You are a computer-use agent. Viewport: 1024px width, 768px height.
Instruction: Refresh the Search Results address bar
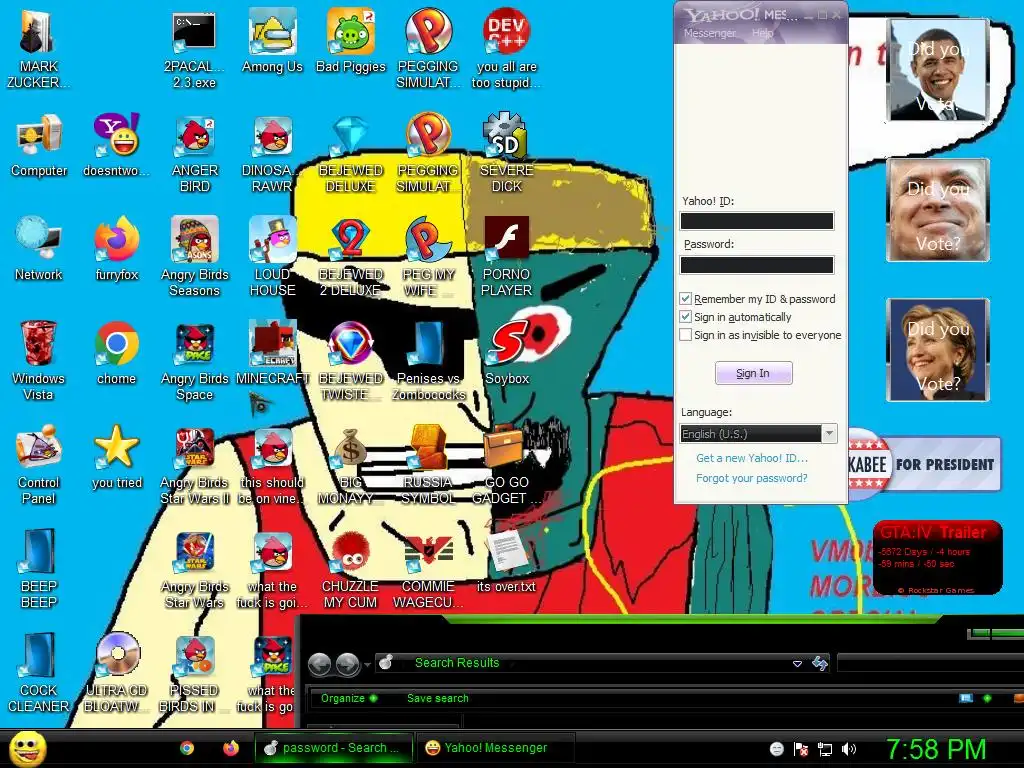tap(820, 664)
